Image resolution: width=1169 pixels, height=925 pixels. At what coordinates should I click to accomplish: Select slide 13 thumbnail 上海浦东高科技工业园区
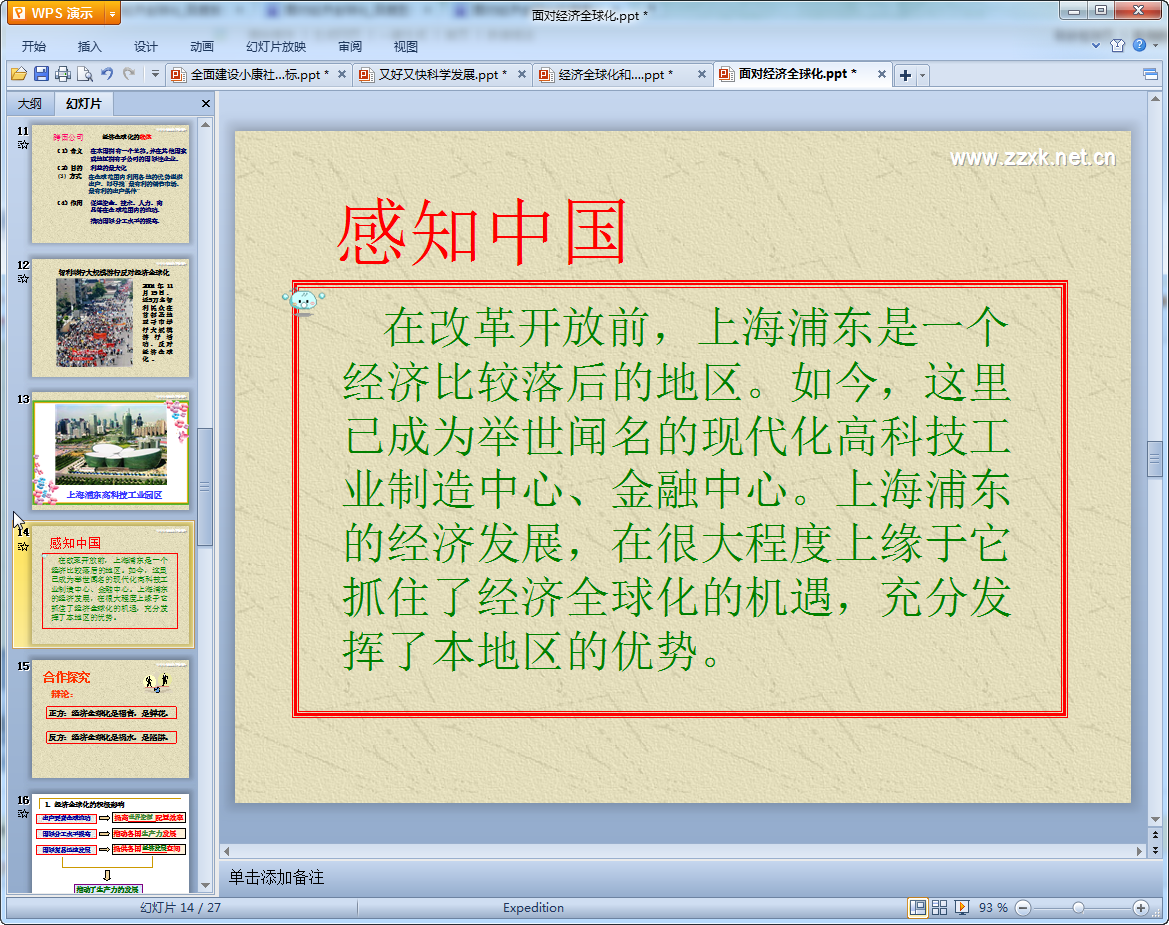[x=110, y=452]
